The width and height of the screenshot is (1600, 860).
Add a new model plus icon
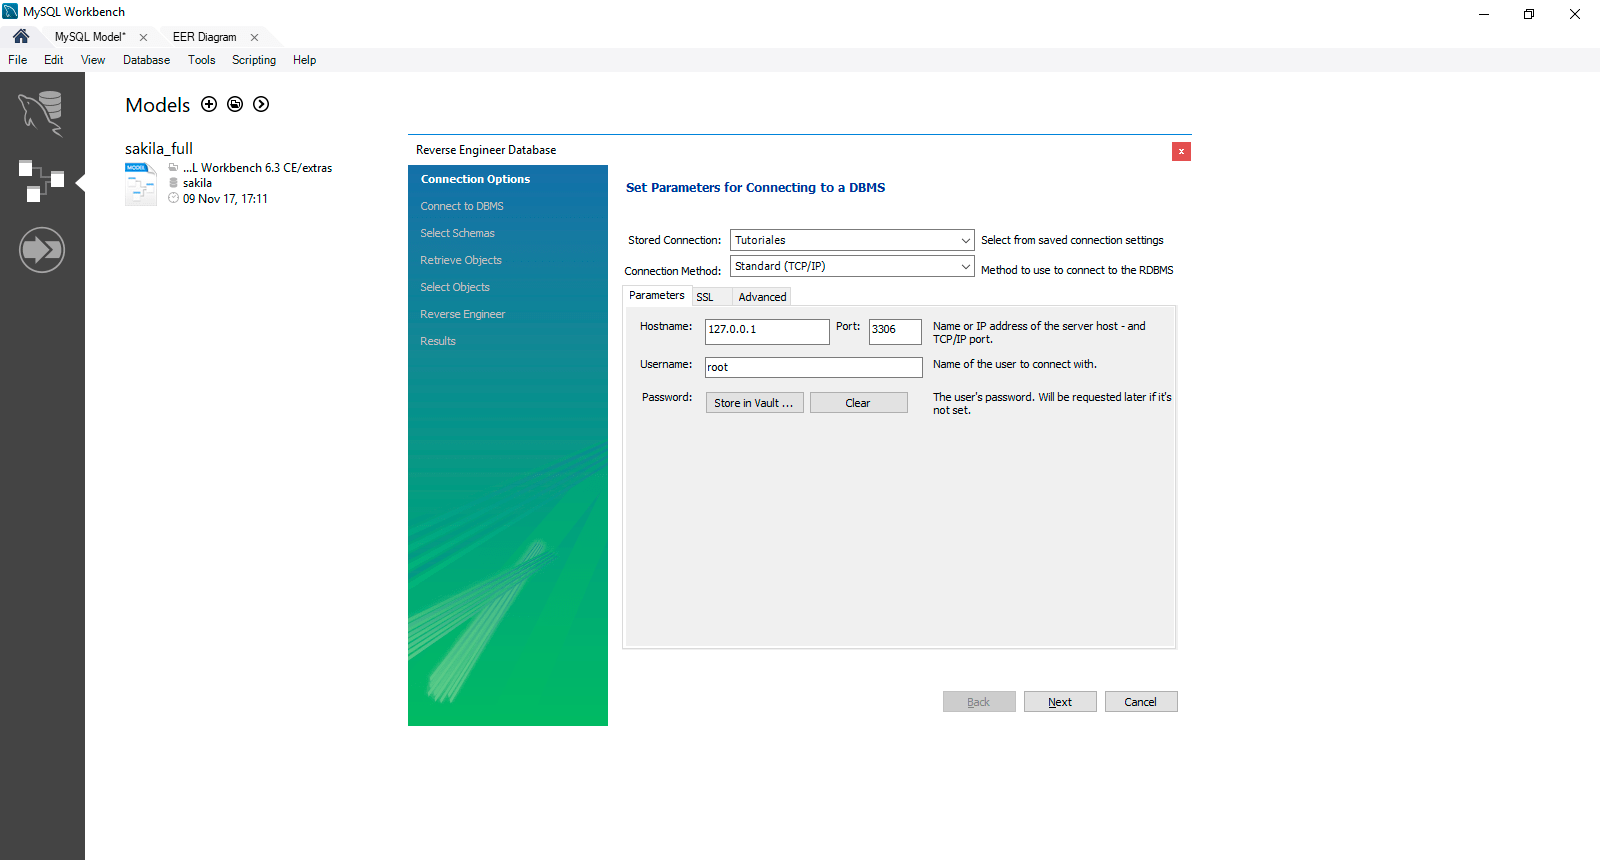point(209,104)
